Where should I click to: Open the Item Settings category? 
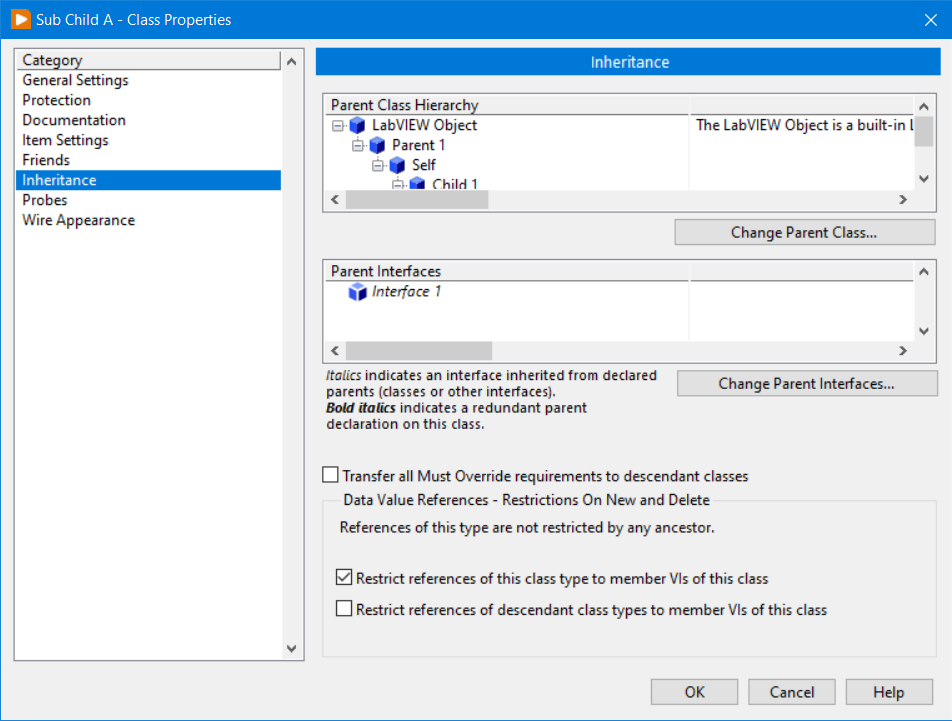(x=148, y=140)
